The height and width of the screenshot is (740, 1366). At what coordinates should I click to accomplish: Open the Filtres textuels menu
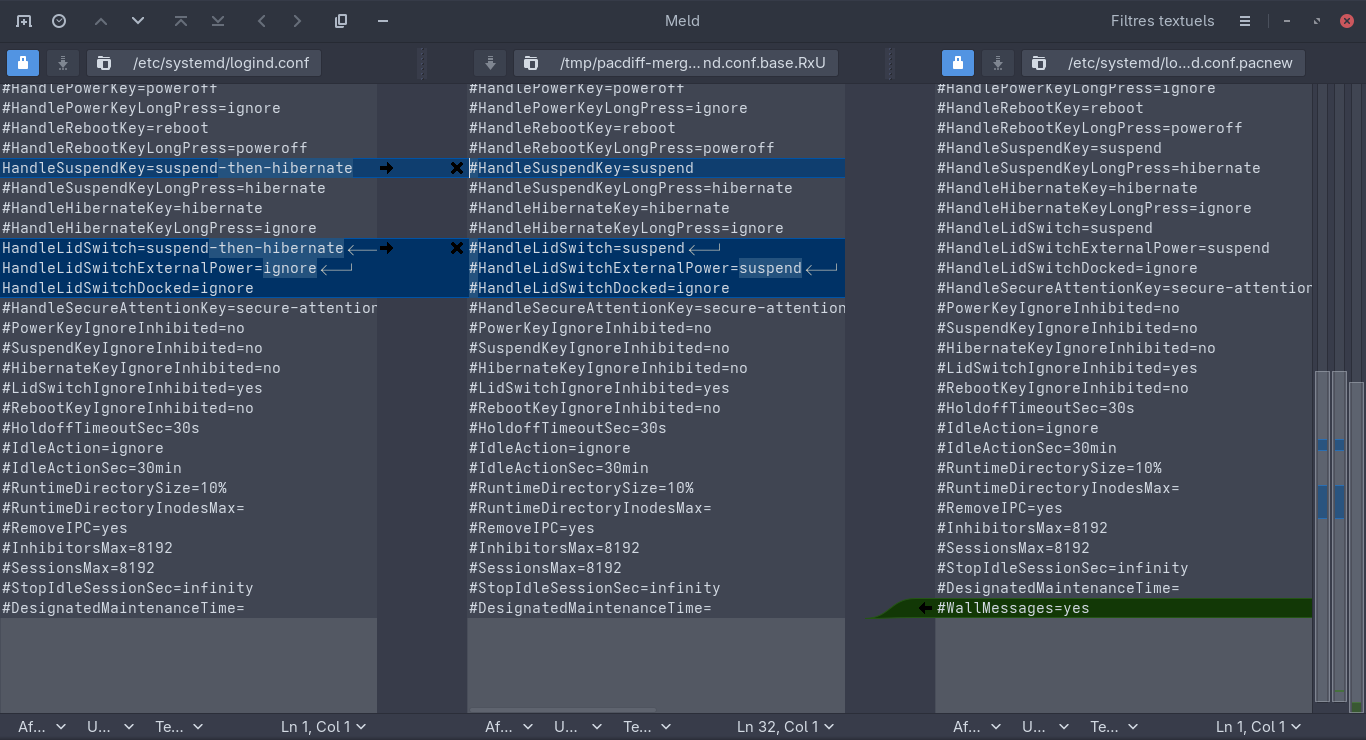[1162, 21]
